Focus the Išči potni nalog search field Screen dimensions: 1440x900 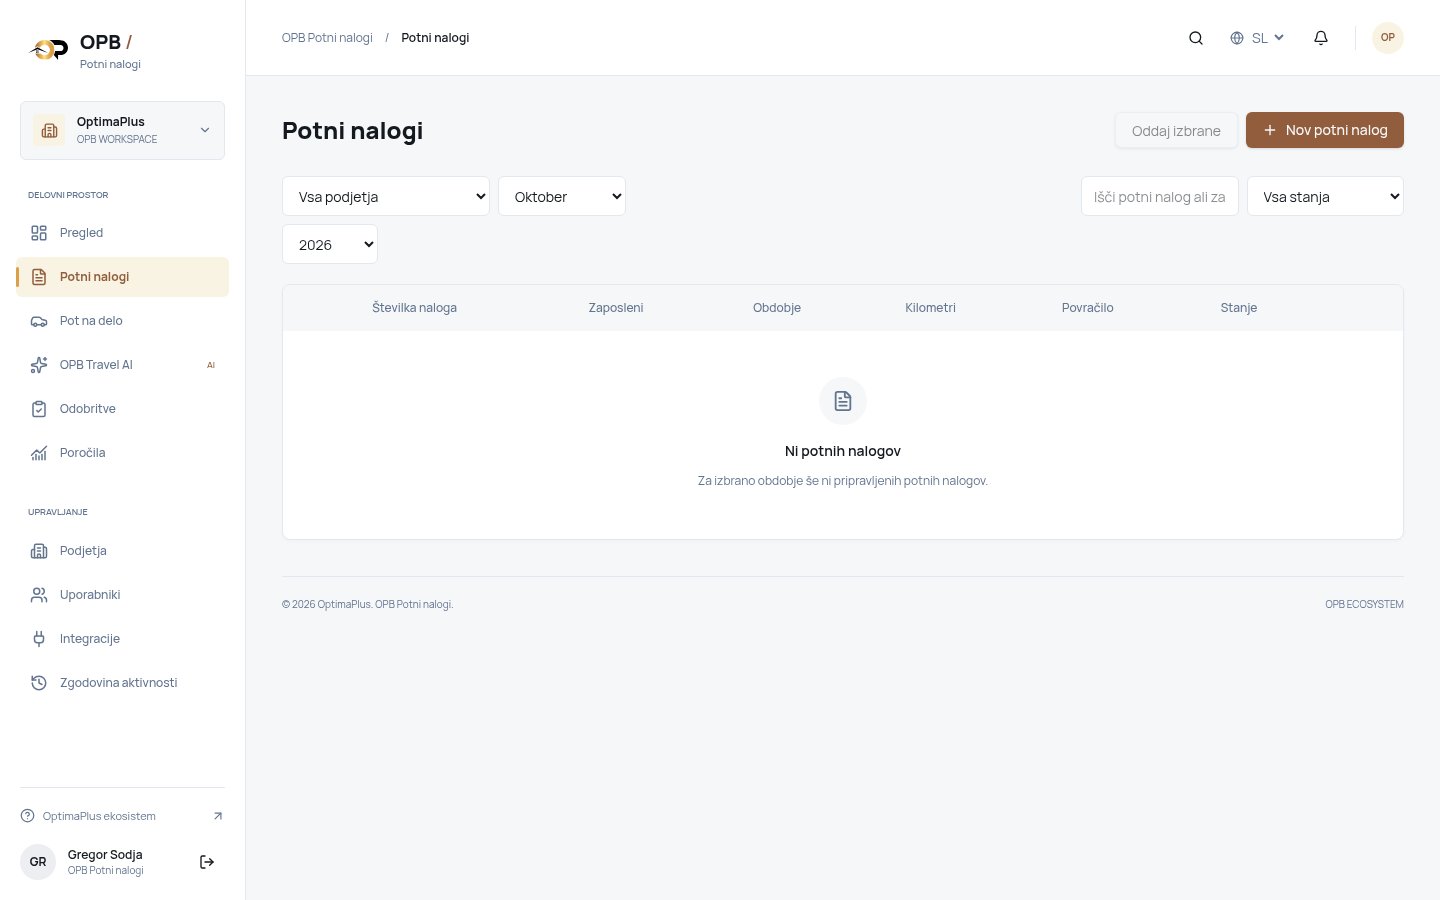[x=1160, y=196]
